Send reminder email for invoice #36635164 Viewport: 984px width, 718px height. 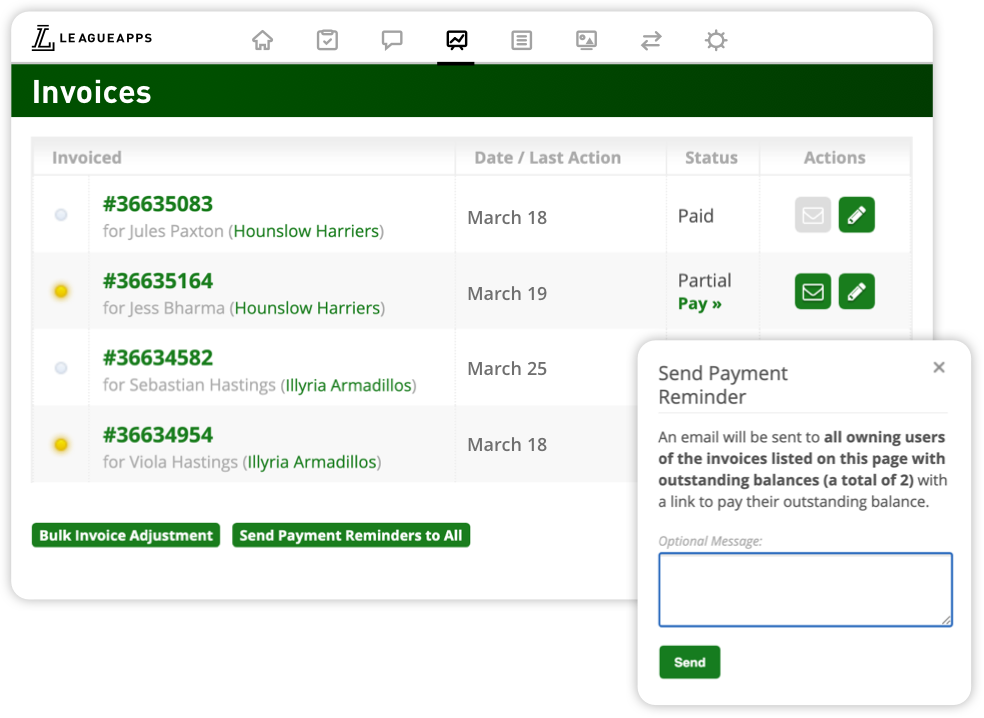(x=813, y=291)
